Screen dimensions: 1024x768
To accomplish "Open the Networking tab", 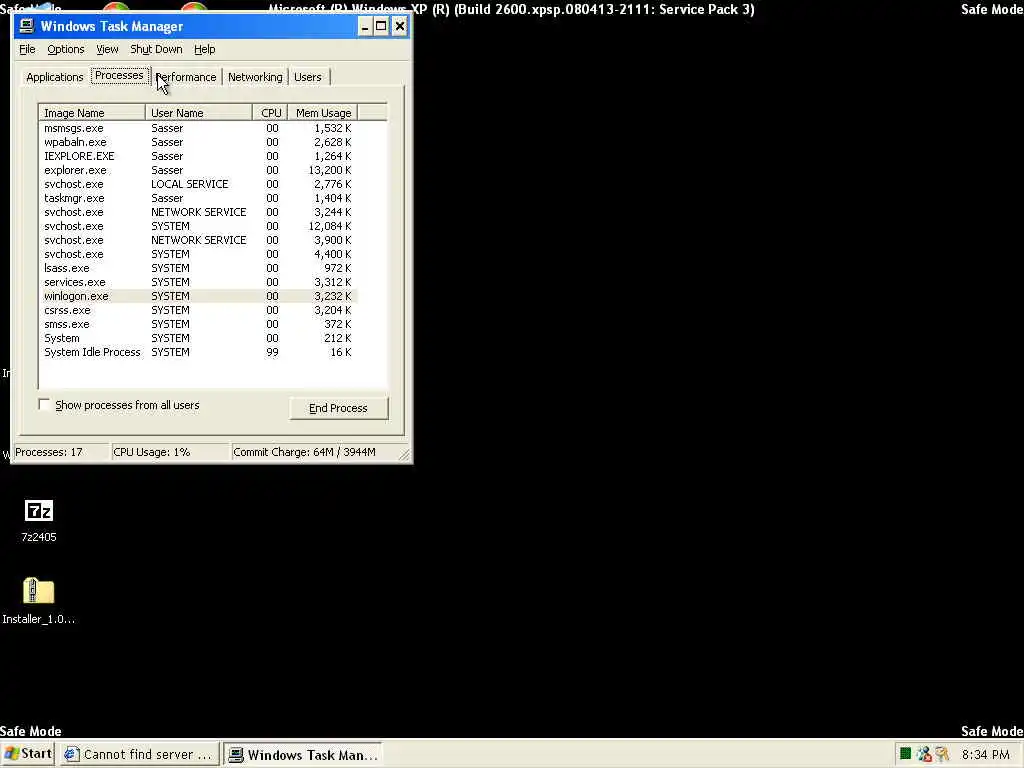I will click(x=255, y=77).
